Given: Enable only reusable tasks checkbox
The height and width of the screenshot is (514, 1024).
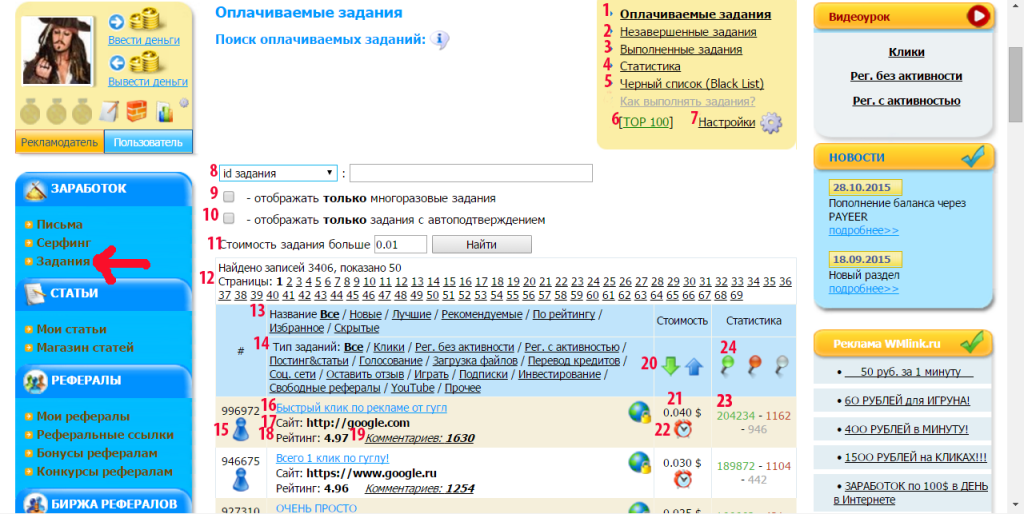Looking at the screenshot, I should coord(228,197).
